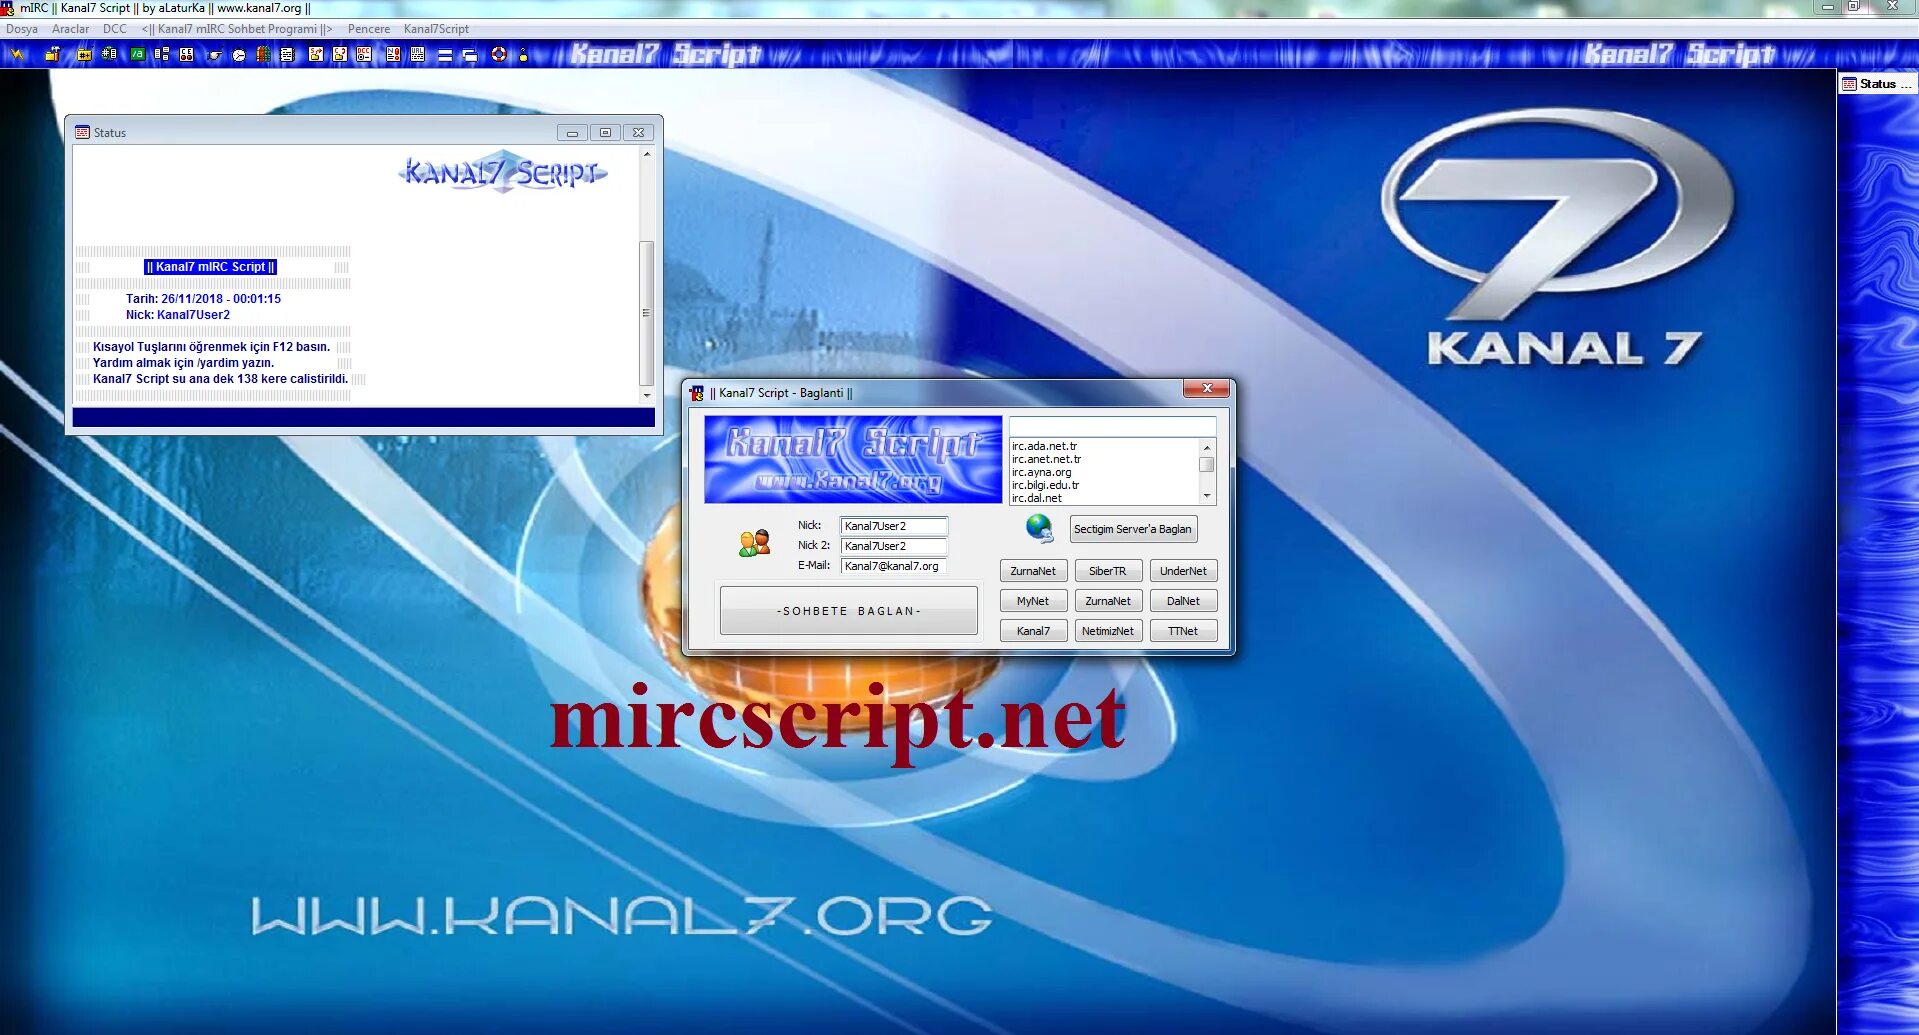
Task: Click the colored books toolbar icon
Action: pos(263,54)
